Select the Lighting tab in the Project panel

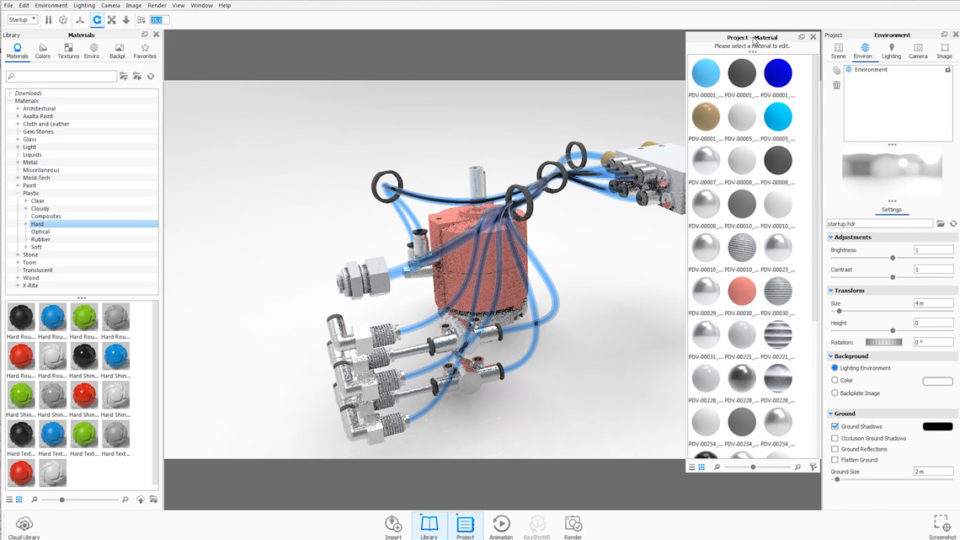(x=891, y=50)
